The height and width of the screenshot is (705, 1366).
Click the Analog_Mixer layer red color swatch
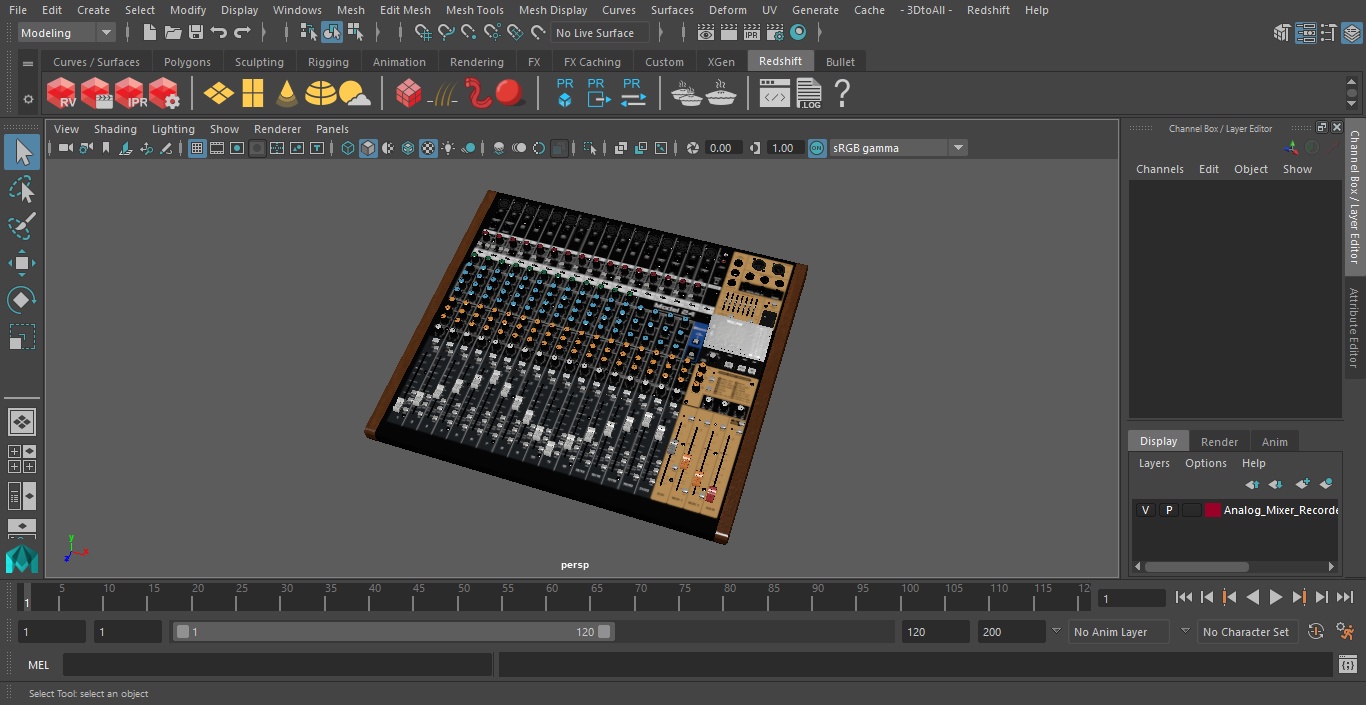coord(1213,510)
